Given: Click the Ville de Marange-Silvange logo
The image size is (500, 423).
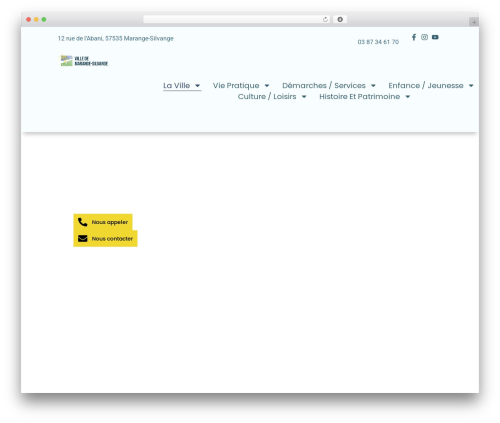Looking at the screenshot, I should (84, 61).
